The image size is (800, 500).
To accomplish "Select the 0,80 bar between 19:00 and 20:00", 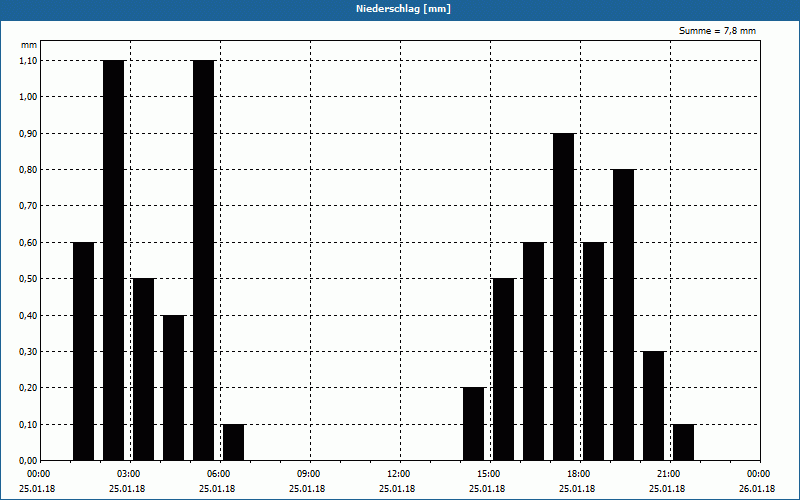I will coord(623,315).
